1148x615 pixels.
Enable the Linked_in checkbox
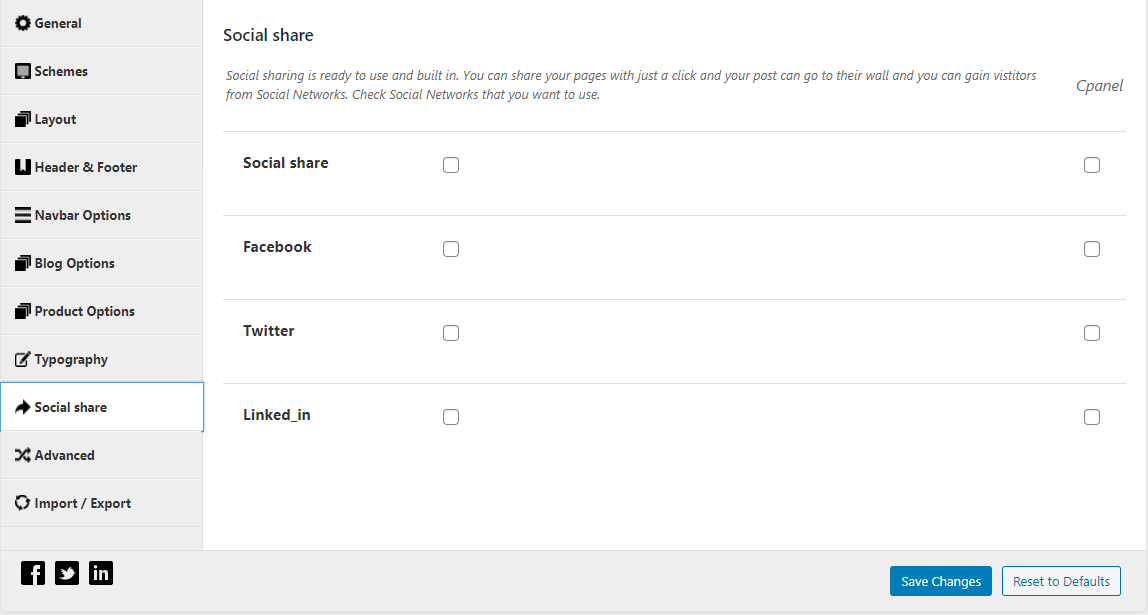[x=451, y=417]
